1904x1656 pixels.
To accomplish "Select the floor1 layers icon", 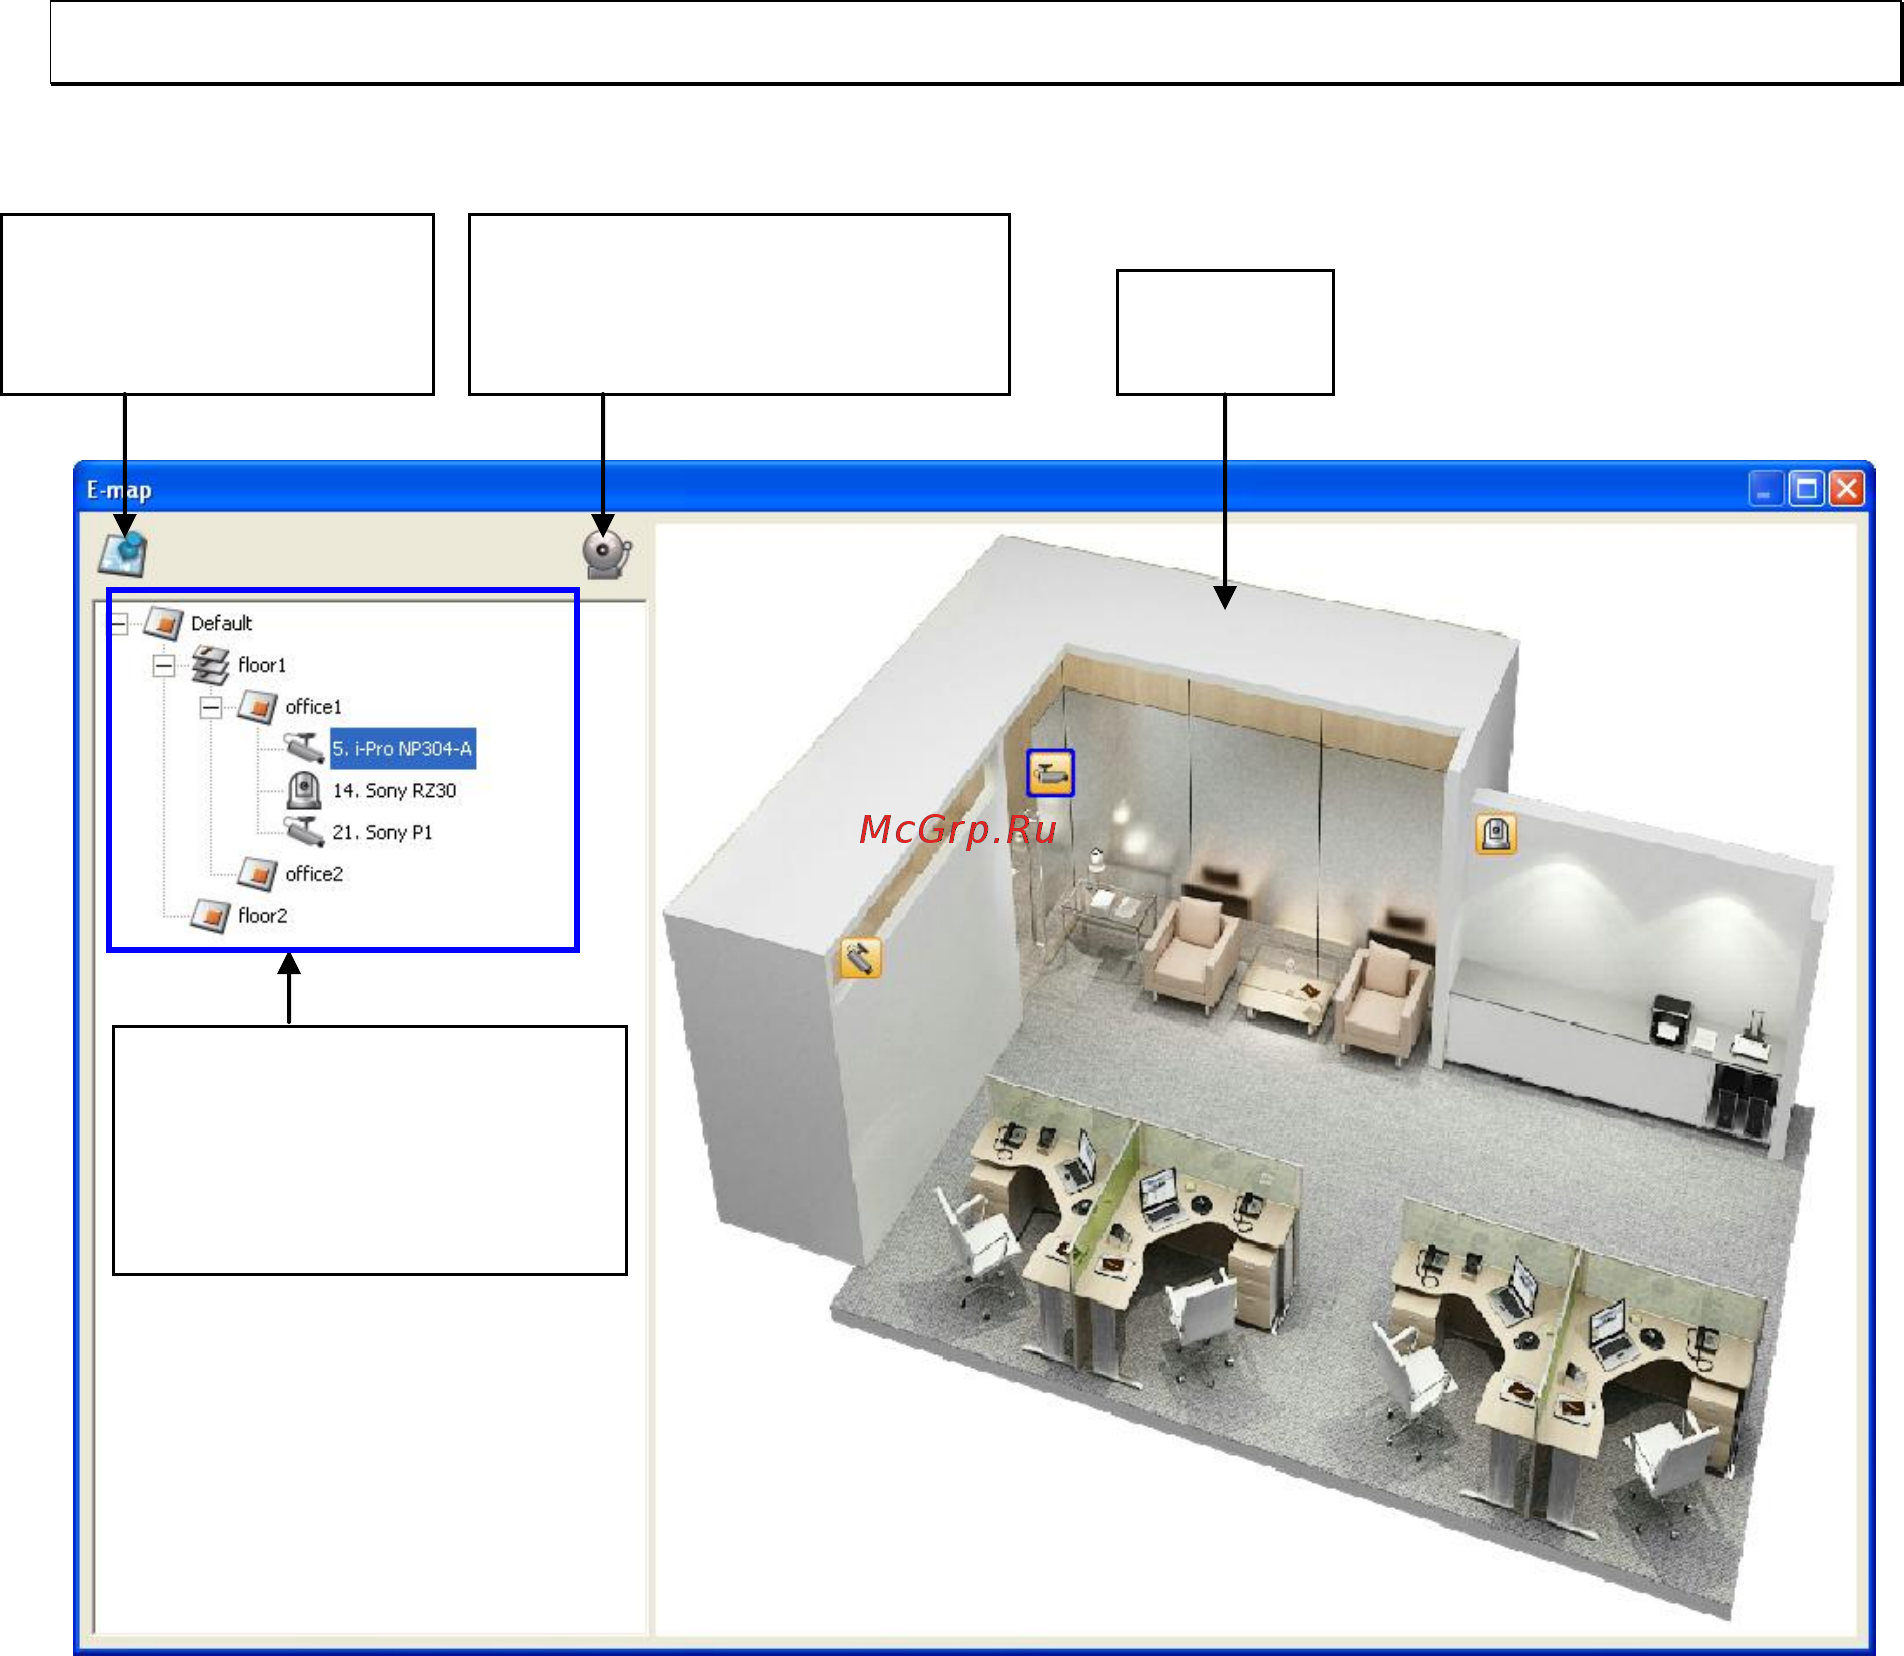I will click(210, 665).
